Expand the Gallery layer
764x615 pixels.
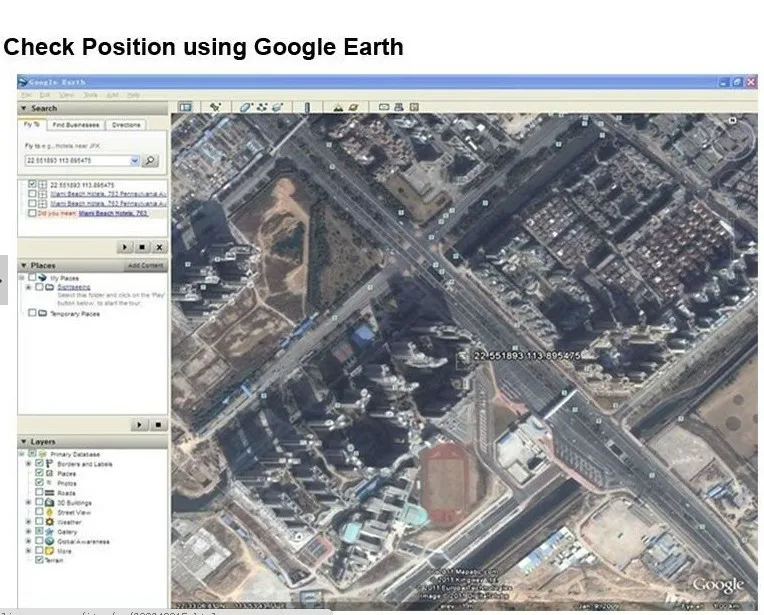[28, 532]
